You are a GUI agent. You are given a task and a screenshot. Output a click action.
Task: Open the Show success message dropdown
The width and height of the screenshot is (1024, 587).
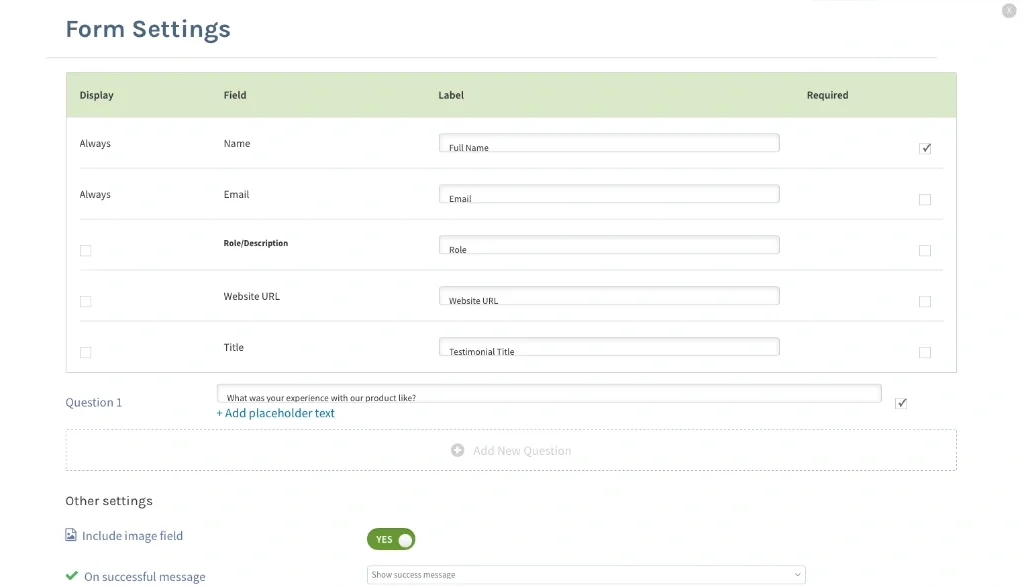tap(586, 575)
